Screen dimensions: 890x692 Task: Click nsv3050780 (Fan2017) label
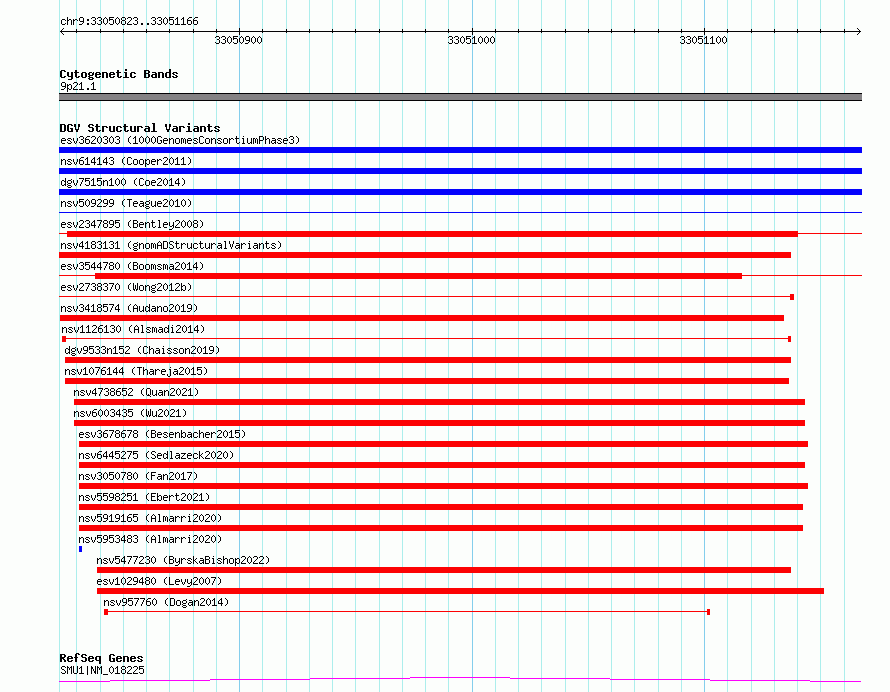pos(138,476)
